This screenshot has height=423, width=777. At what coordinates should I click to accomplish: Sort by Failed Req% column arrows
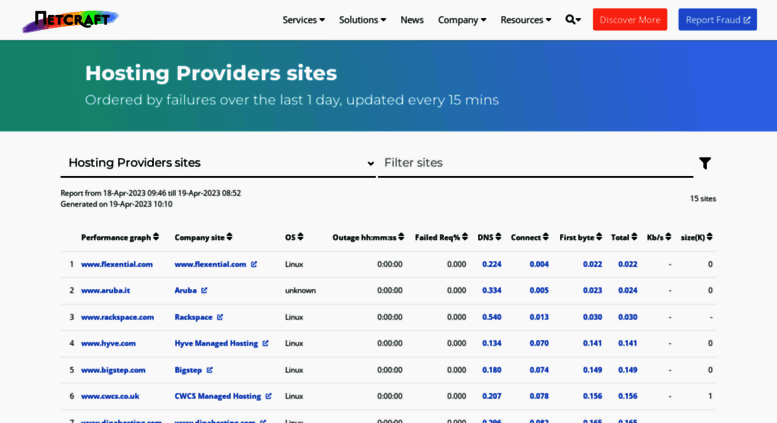tap(465, 237)
